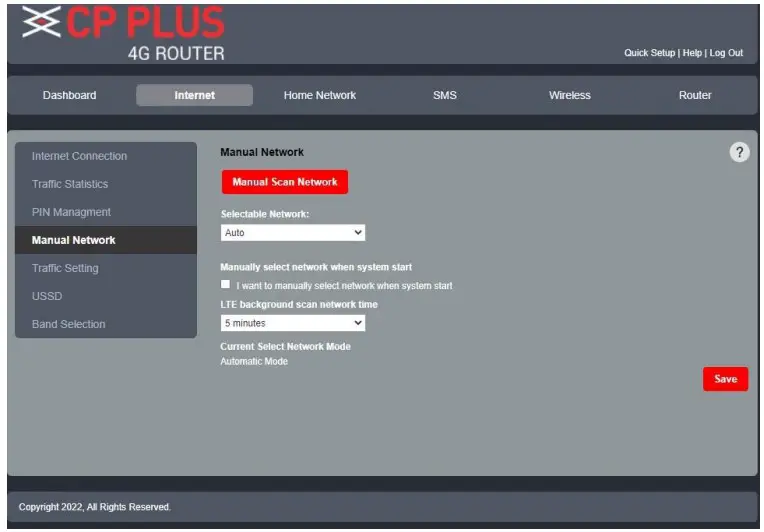This screenshot has width=764, height=532.
Task: Click the 4G ROUTER title text
Action: [176, 53]
